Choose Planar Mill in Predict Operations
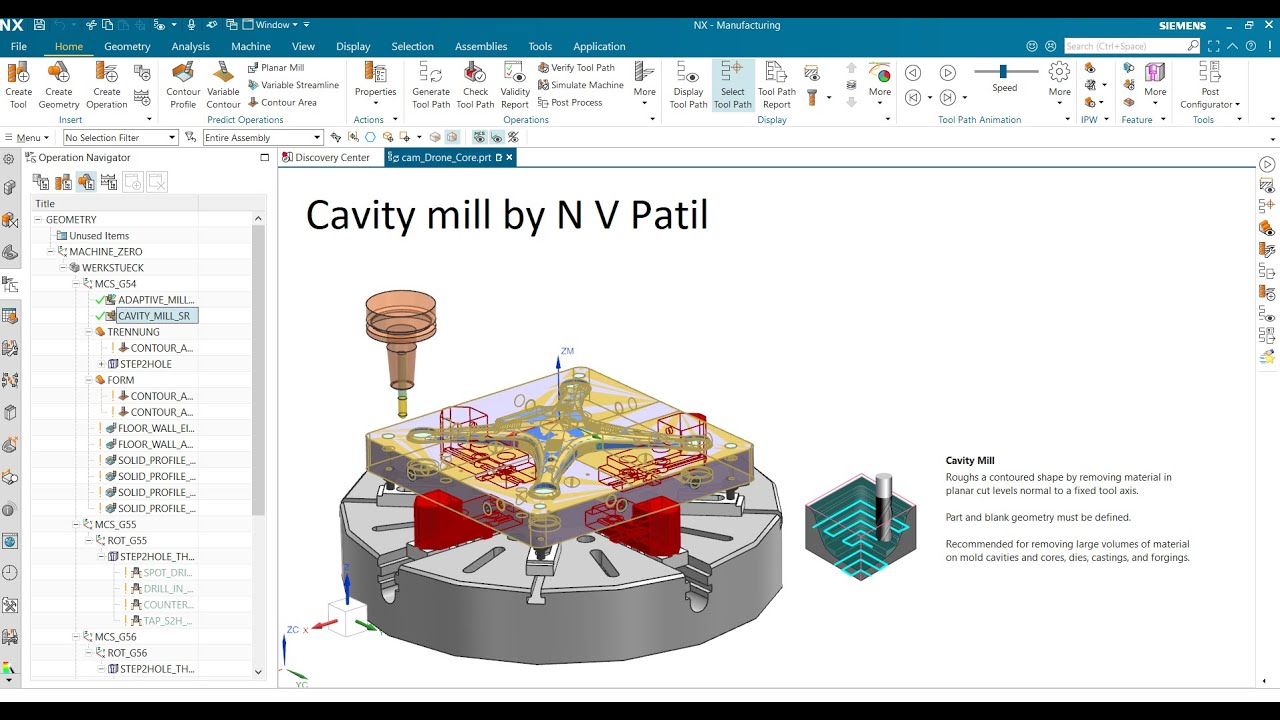This screenshot has height=720, width=1280. (276, 68)
